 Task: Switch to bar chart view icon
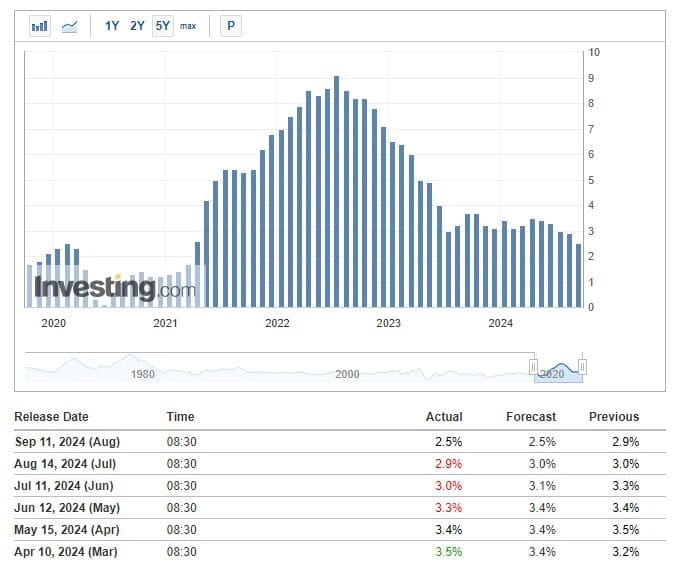pos(40,26)
